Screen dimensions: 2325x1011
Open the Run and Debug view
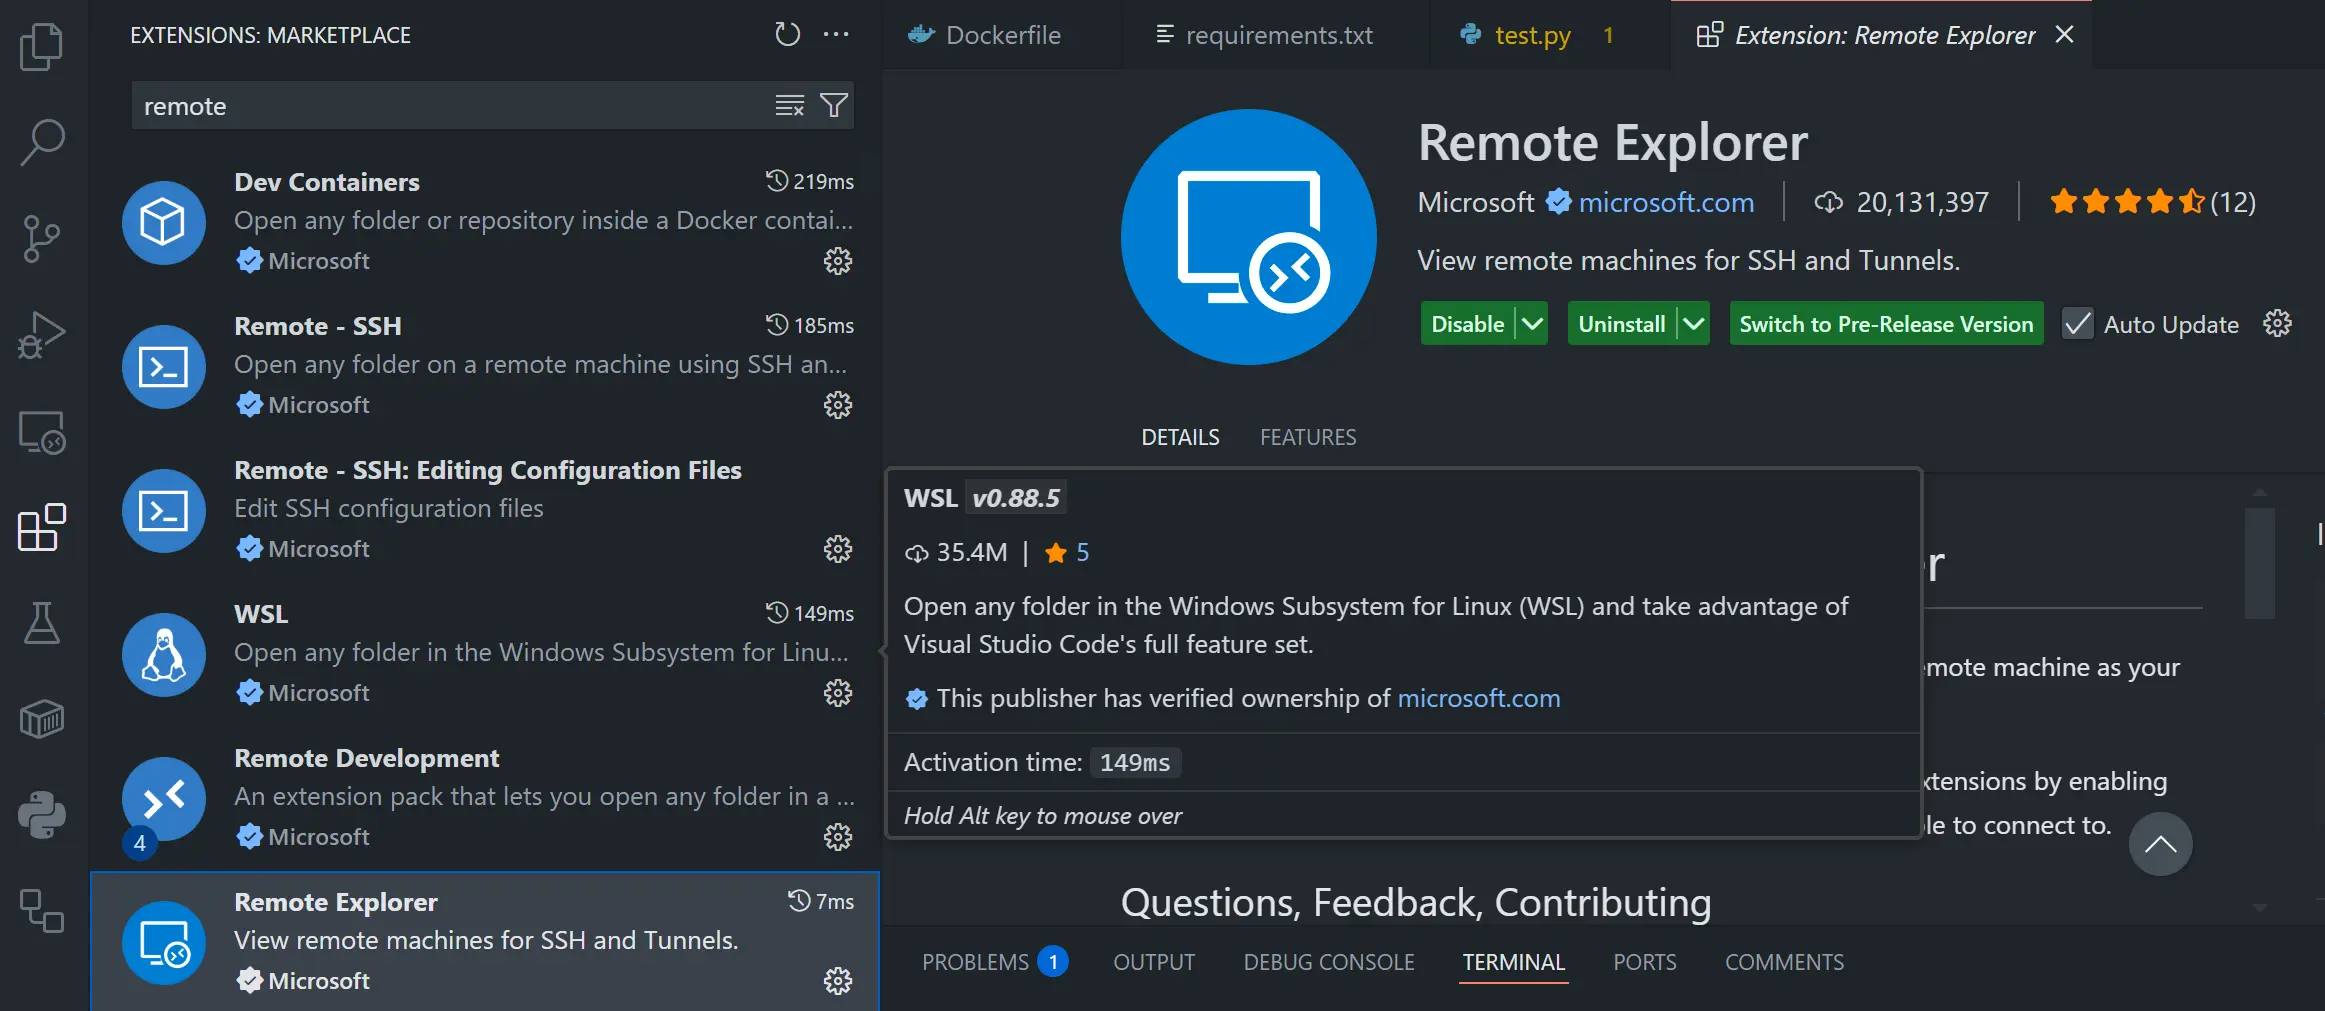click(x=42, y=334)
